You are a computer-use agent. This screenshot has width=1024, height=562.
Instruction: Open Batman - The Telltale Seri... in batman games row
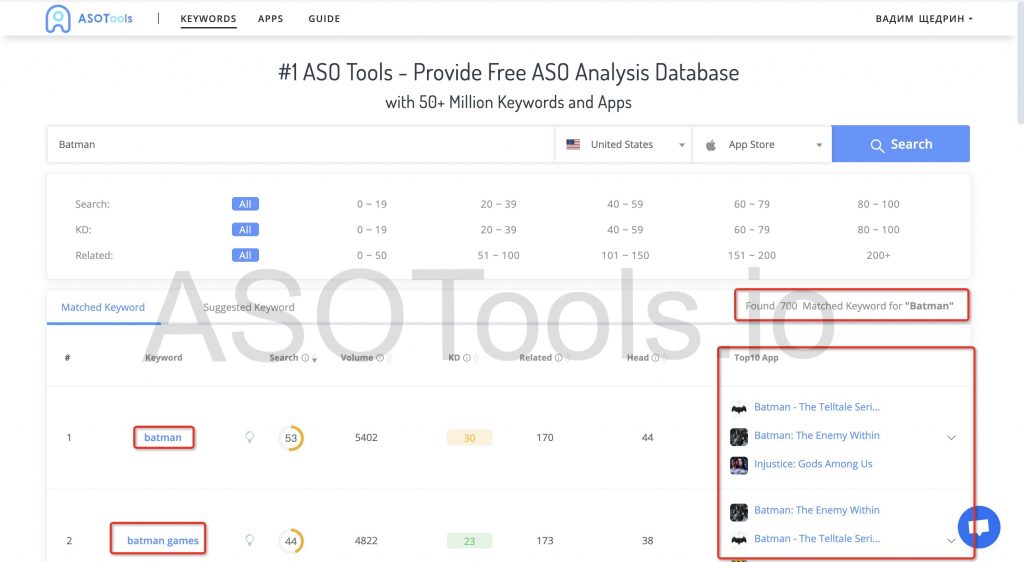817,539
